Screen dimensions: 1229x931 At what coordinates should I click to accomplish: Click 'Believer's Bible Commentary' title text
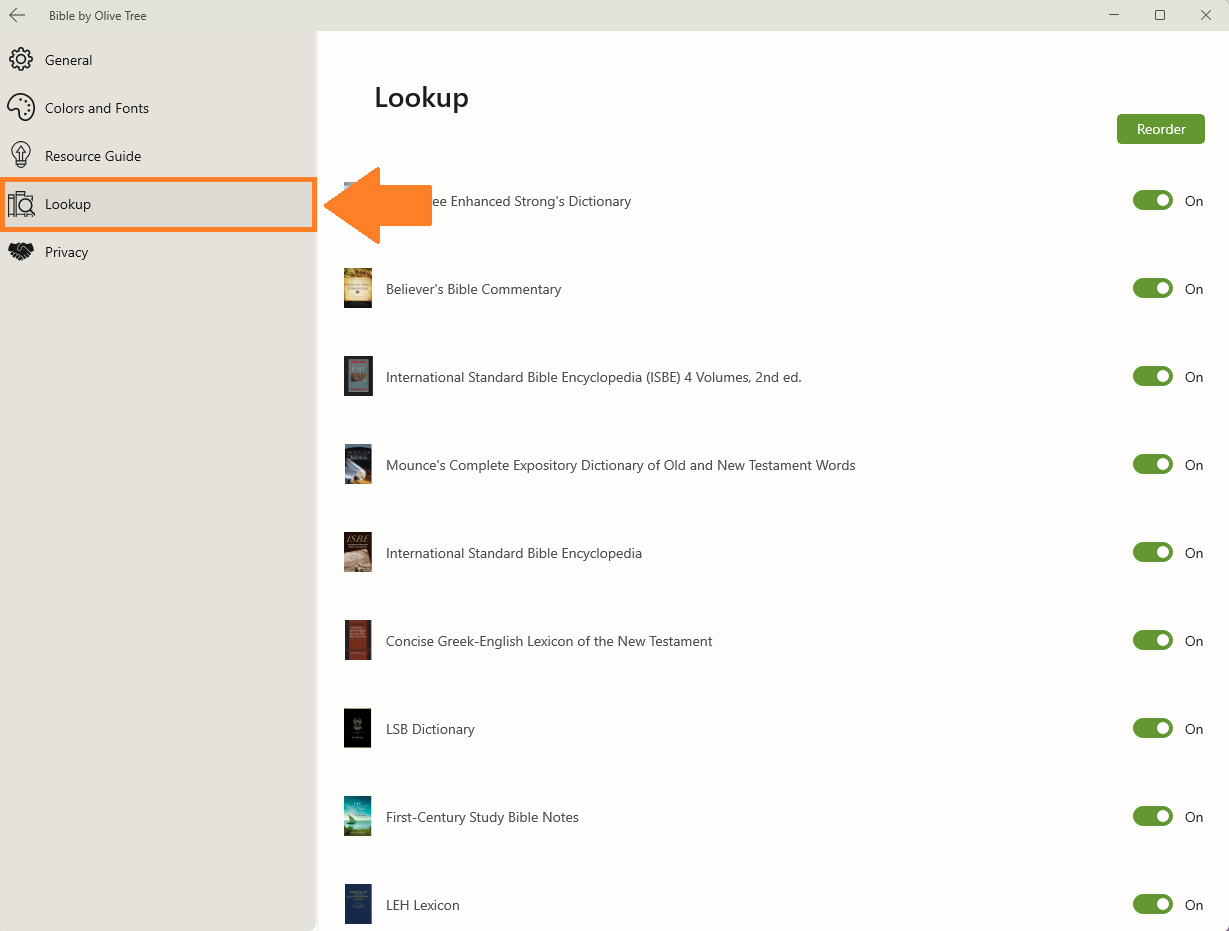tap(473, 289)
